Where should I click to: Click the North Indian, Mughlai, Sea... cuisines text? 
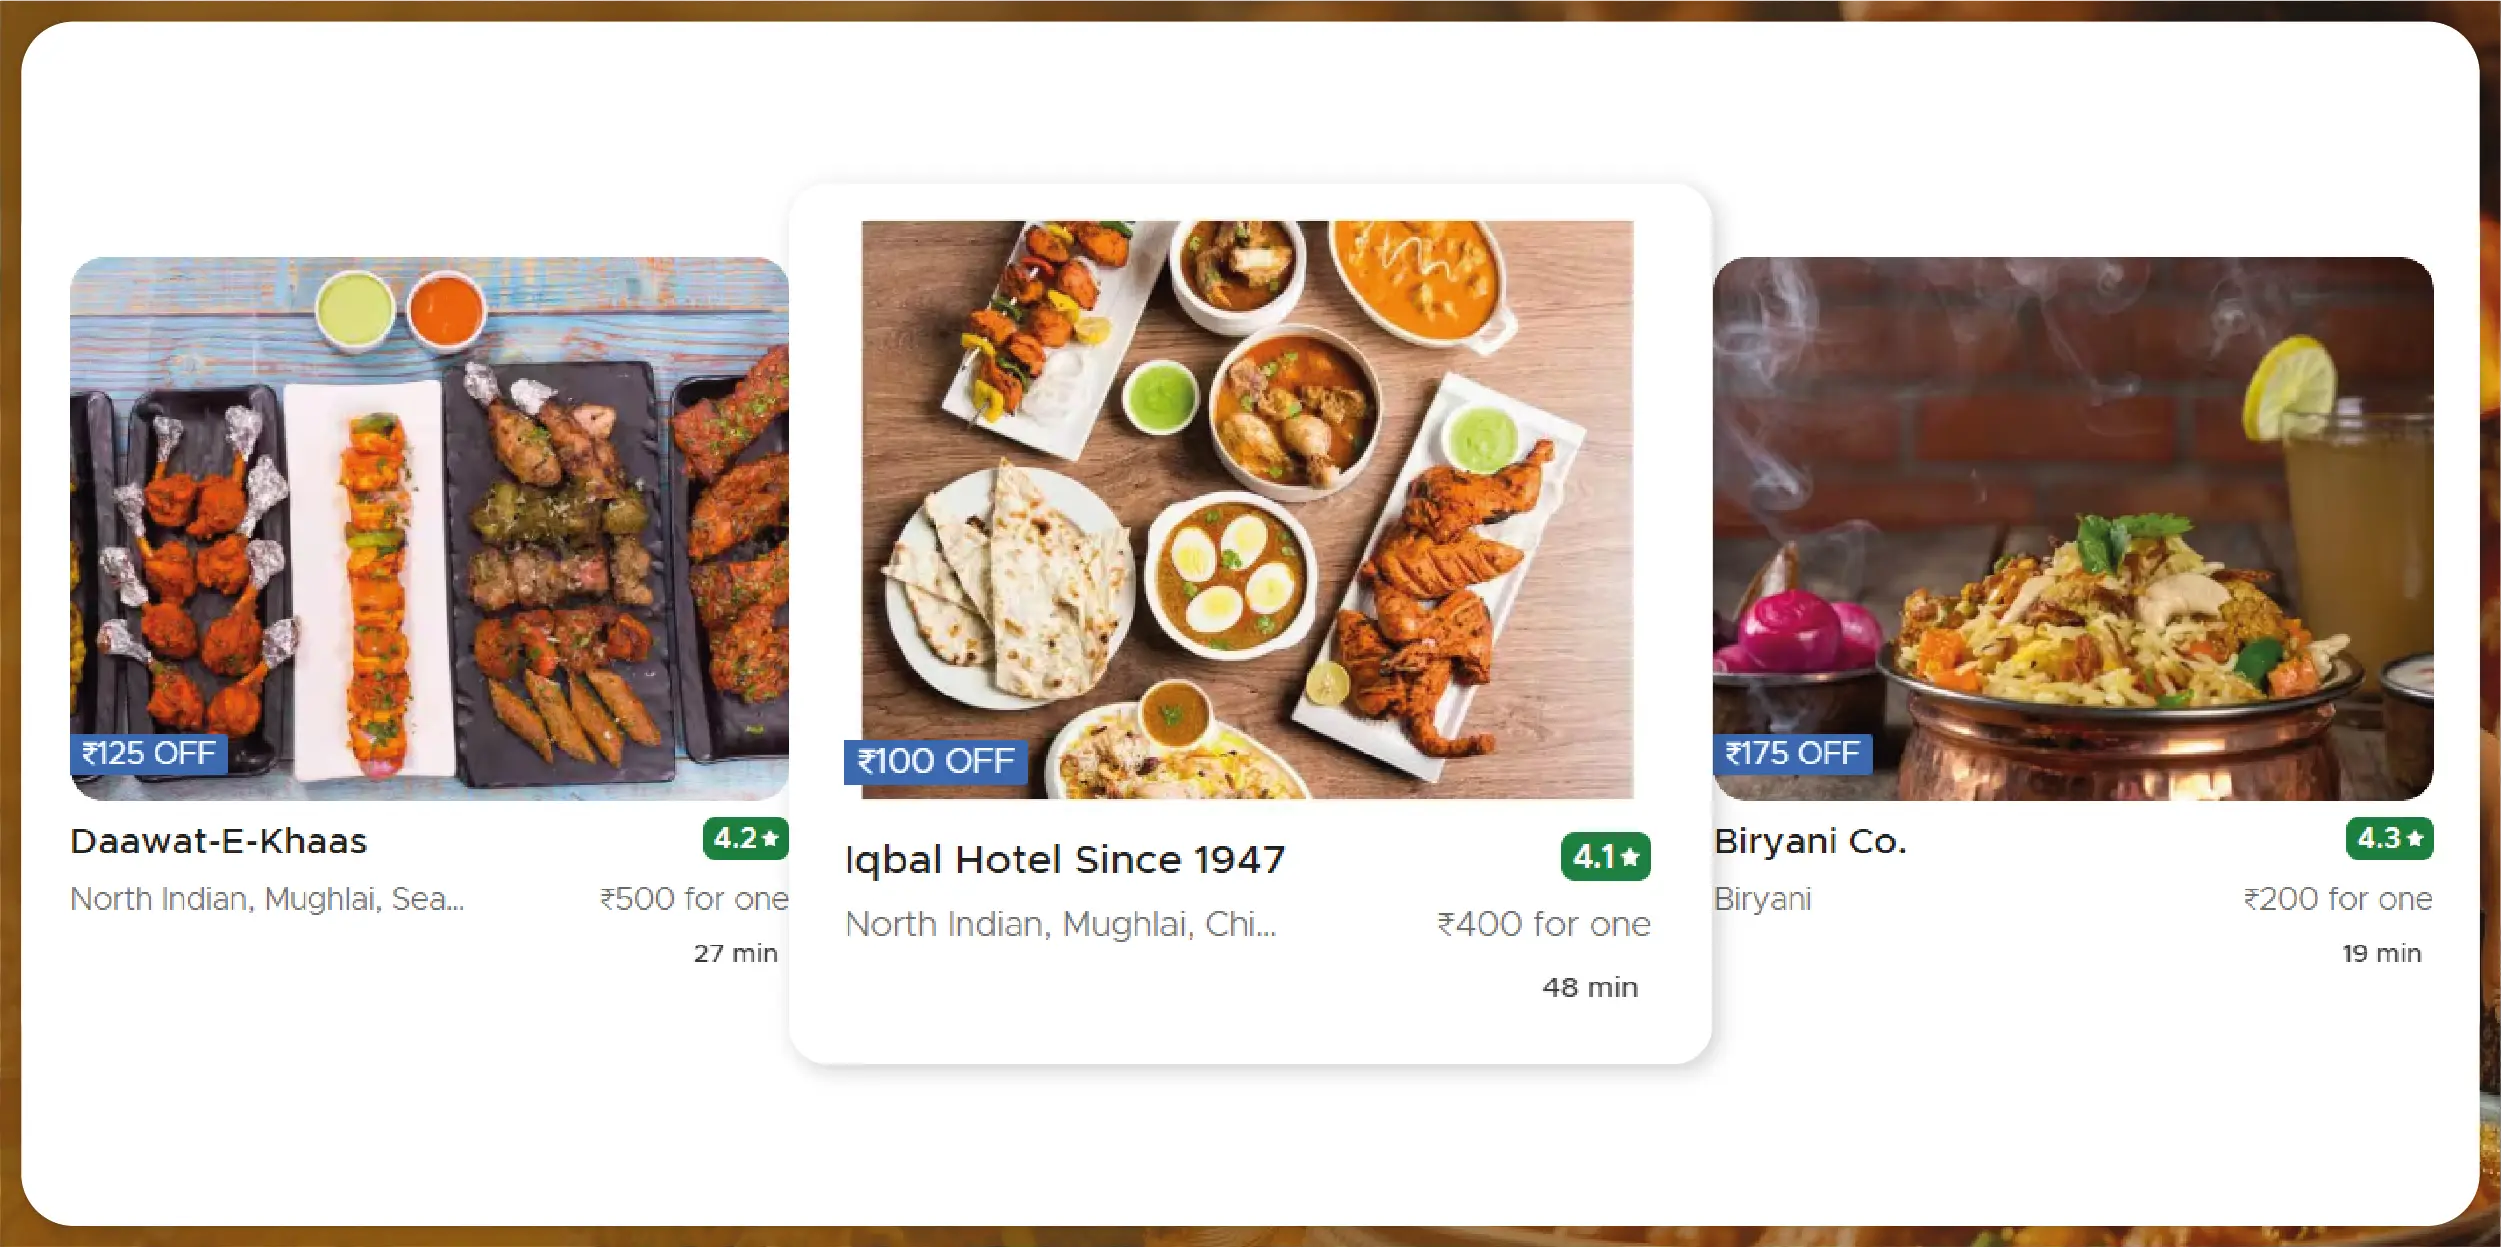click(267, 899)
